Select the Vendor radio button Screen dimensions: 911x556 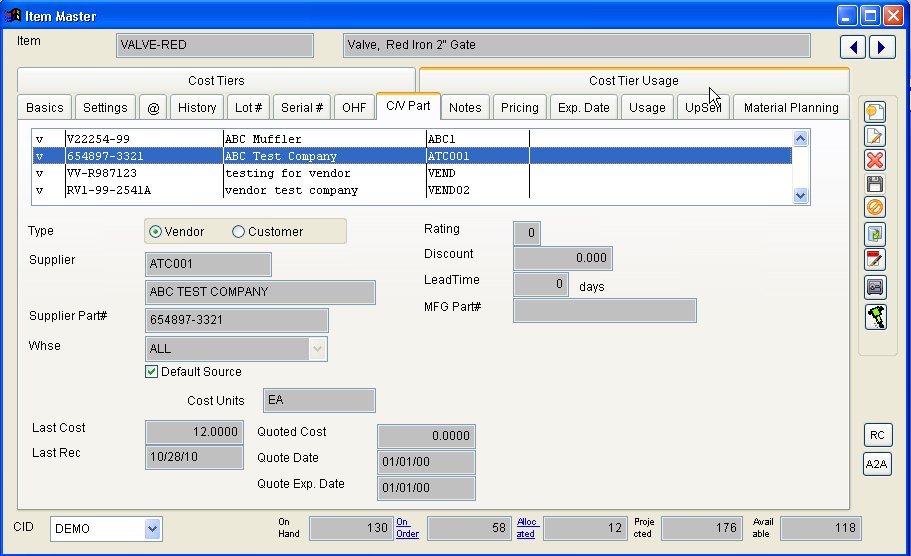click(155, 232)
